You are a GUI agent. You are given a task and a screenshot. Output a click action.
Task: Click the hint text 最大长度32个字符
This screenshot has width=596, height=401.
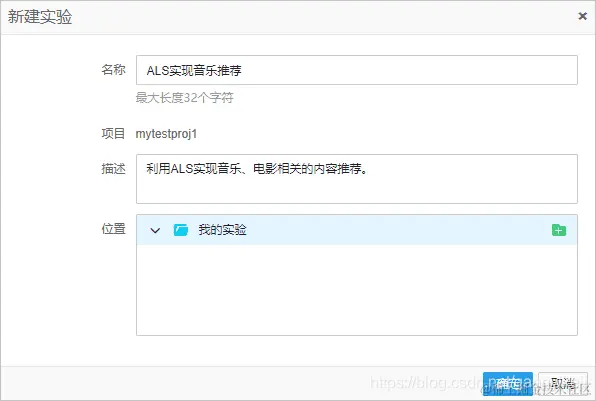[184, 98]
